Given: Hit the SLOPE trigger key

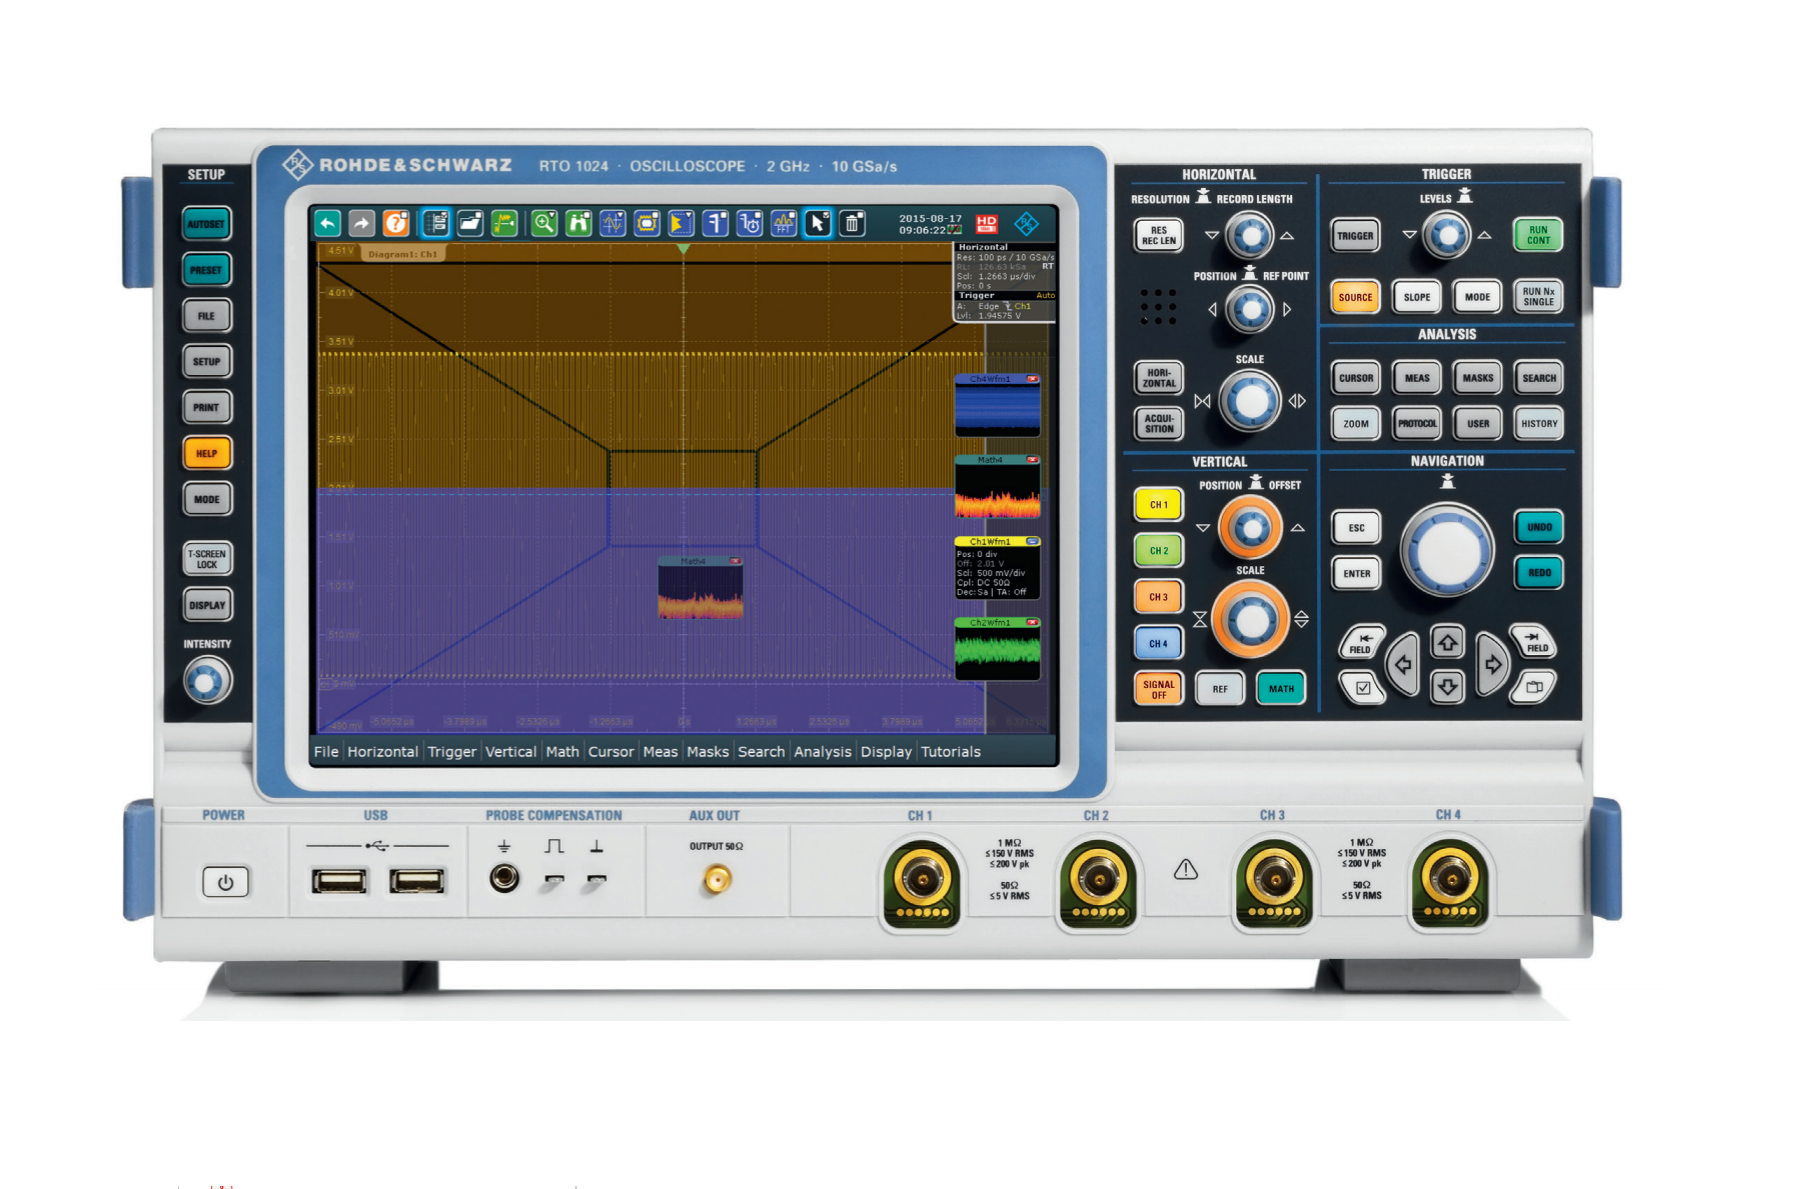Looking at the screenshot, I should click(1416, 297).
